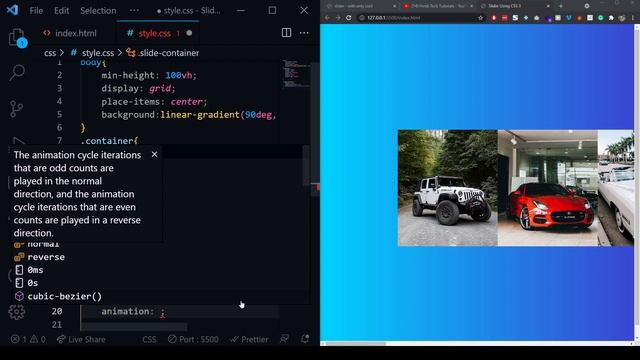Split the editor to the right
The image size is (640, 360).
(286, 33)
